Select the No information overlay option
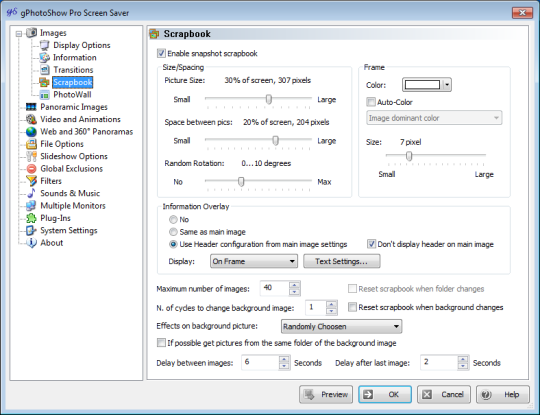 173,219
